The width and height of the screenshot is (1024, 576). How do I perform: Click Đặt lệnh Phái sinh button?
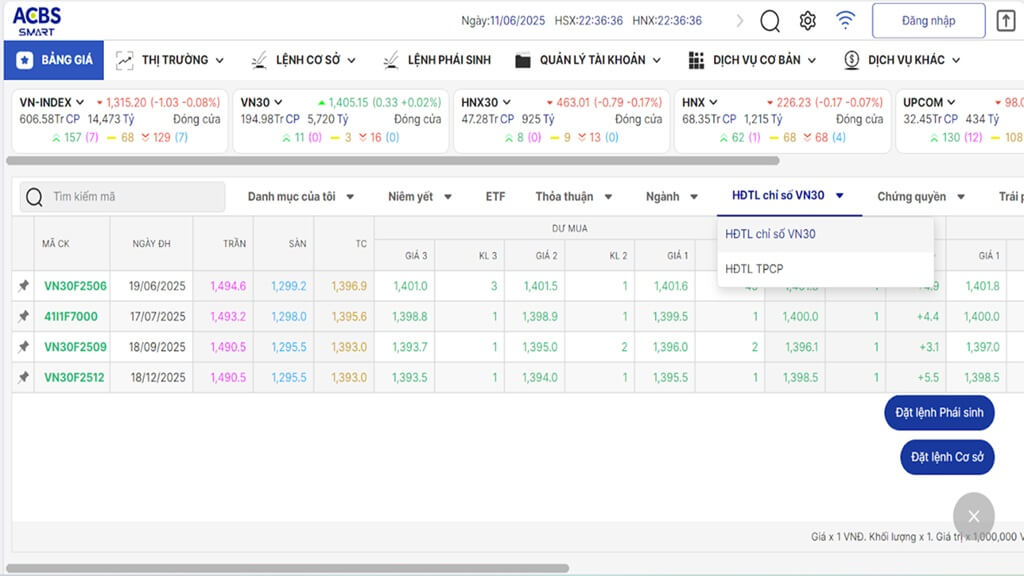[x=939, y=413]
